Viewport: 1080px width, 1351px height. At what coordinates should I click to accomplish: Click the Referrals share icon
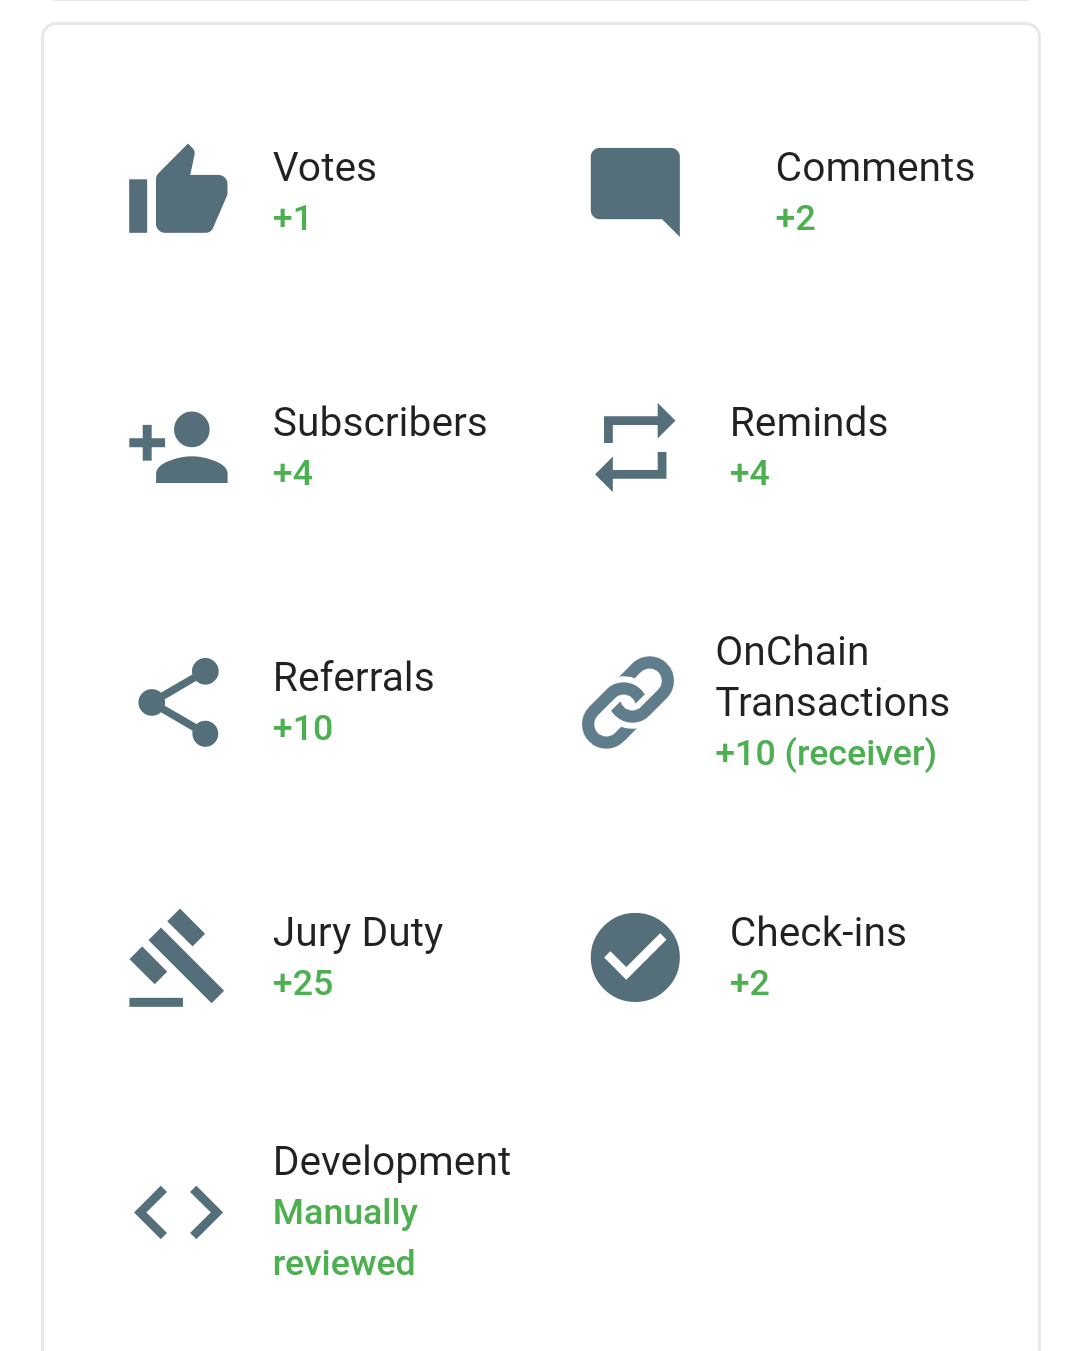tap(178, 702)
